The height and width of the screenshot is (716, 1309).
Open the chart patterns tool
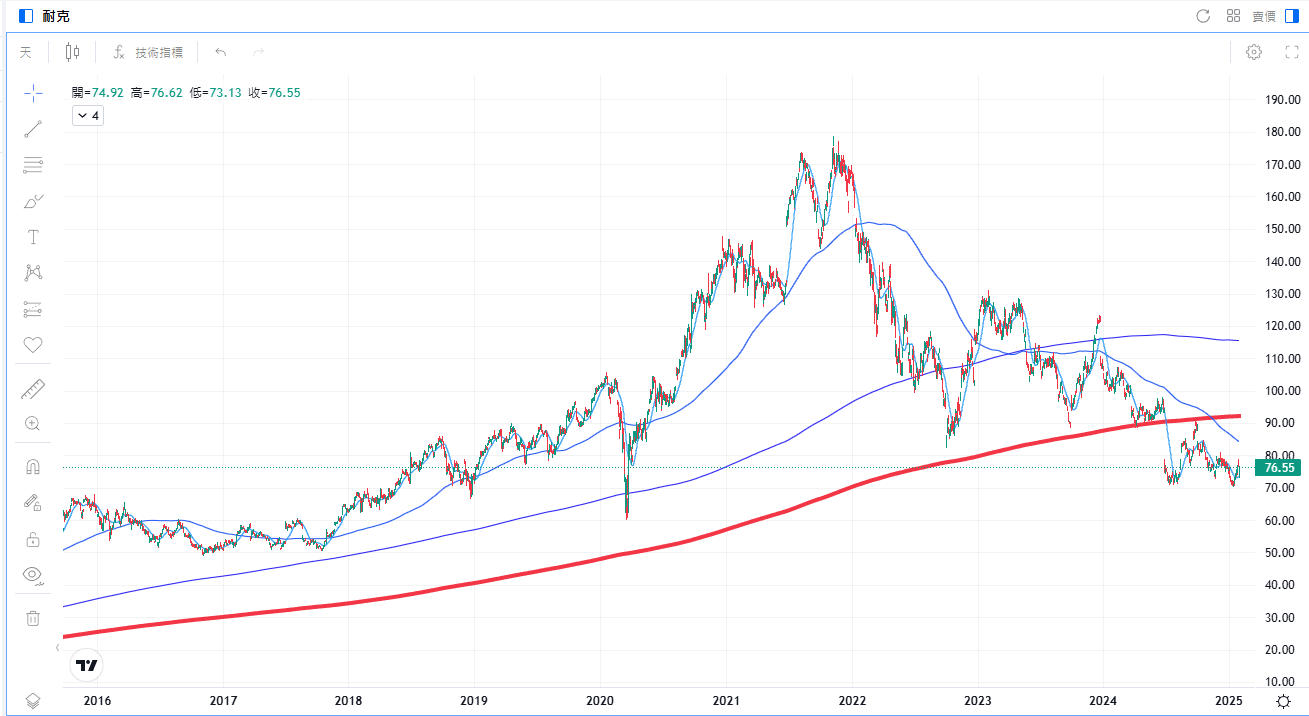(33, 273)
